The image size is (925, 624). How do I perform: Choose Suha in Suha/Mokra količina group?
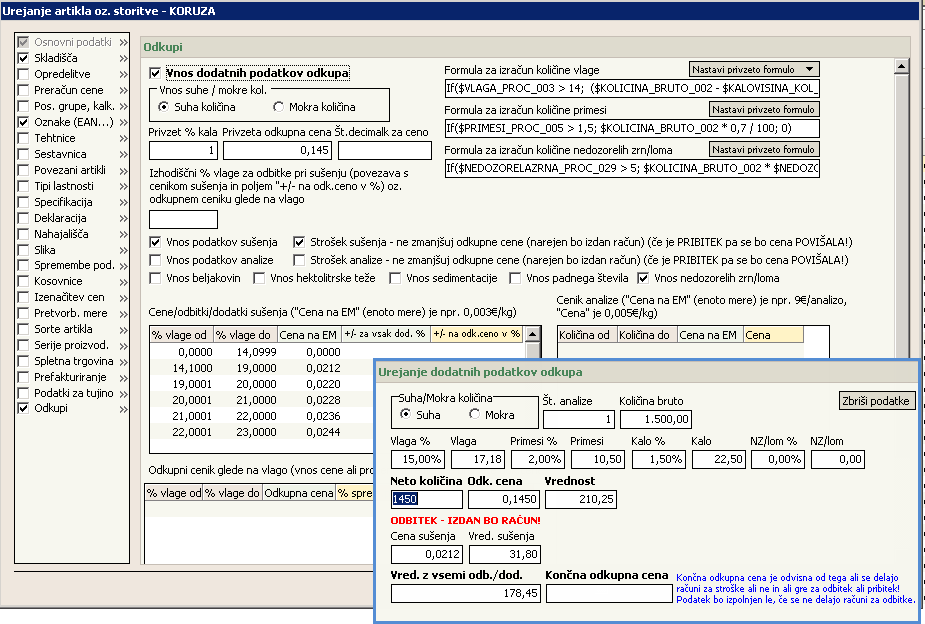405,414
